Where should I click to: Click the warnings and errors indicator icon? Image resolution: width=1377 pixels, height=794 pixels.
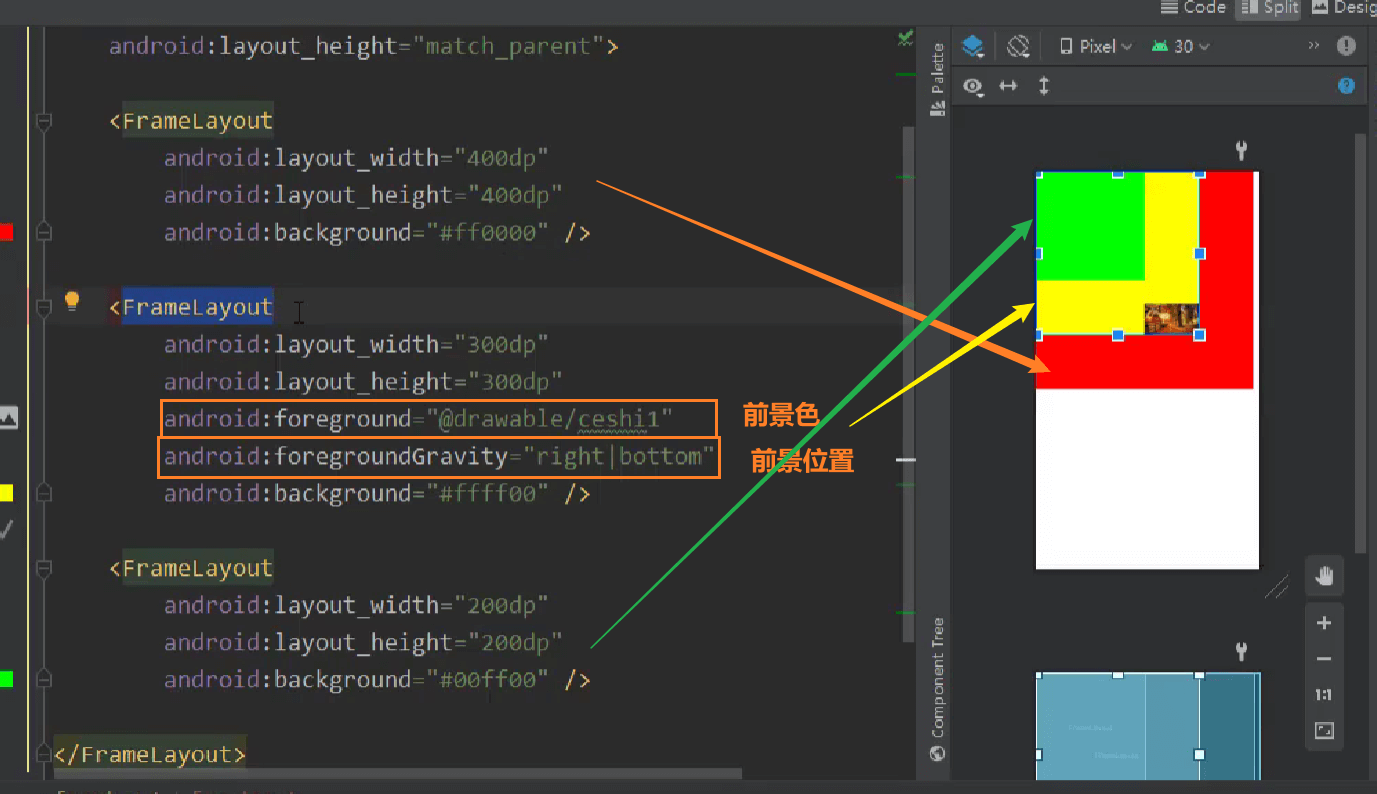coord(1346,46)
